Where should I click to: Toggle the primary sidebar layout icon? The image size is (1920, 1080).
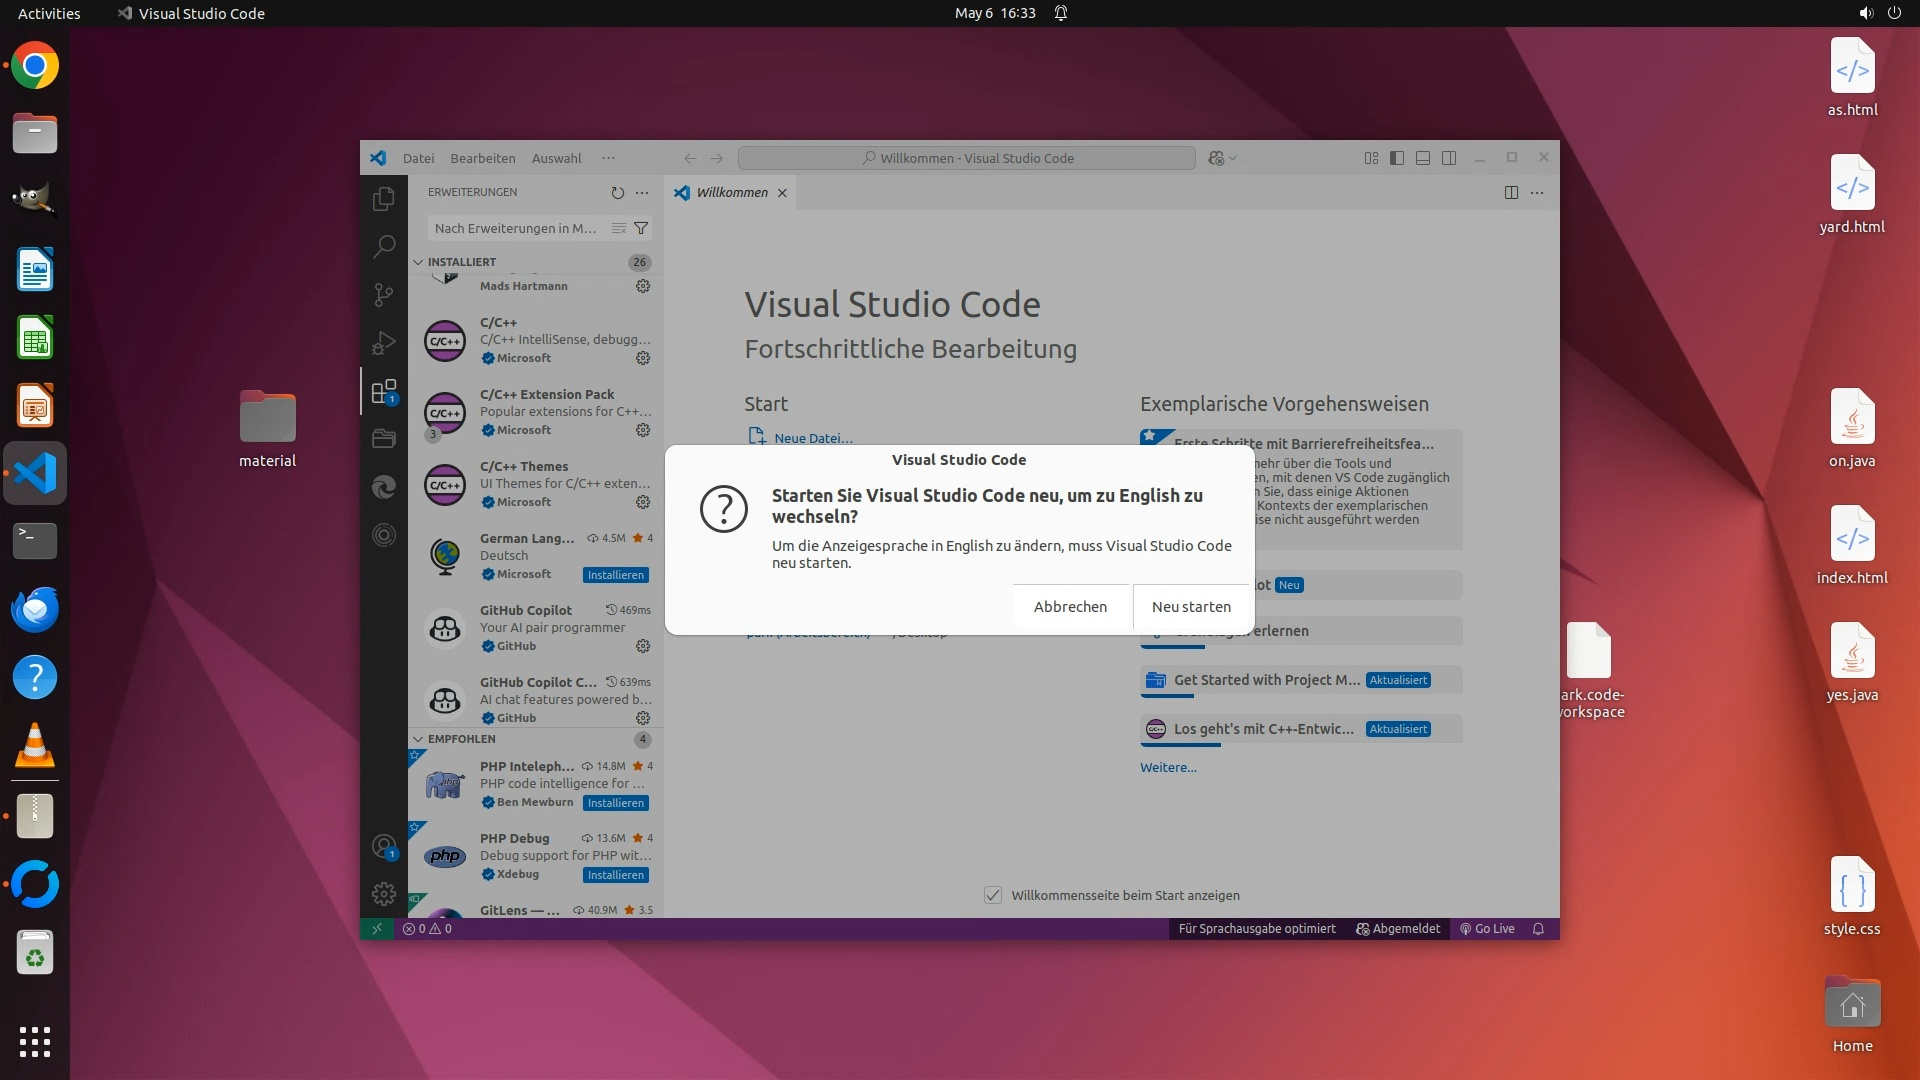pyautogui.click(x=1397, y=158)
